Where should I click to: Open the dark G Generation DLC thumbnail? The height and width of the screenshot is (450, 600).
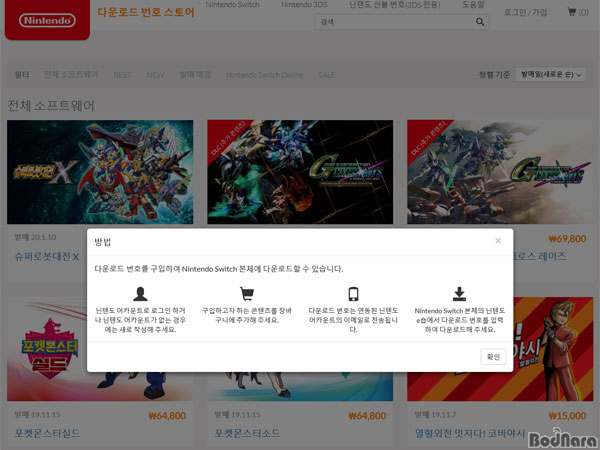(x=300, y=172)
